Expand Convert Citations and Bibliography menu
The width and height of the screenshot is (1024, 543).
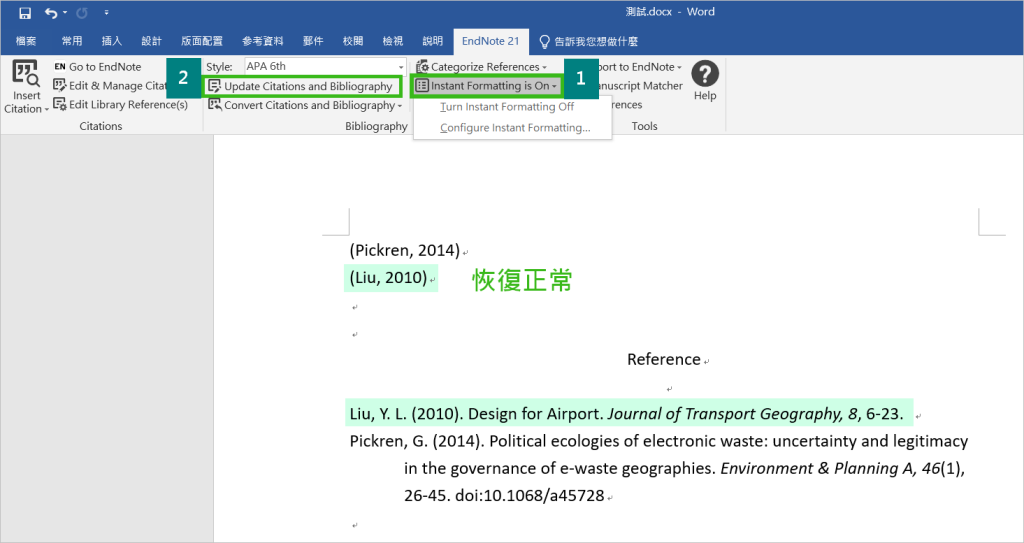click(x=305, y=105)
